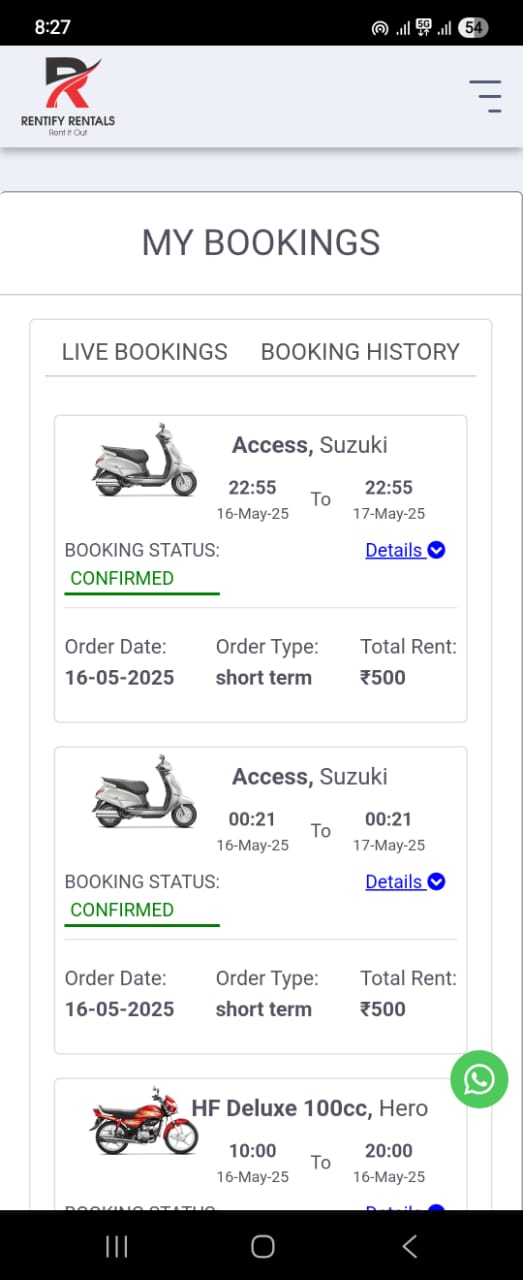Open Details link of 22:55 booking
This screenshot has height=1280, width=523.
394,550
